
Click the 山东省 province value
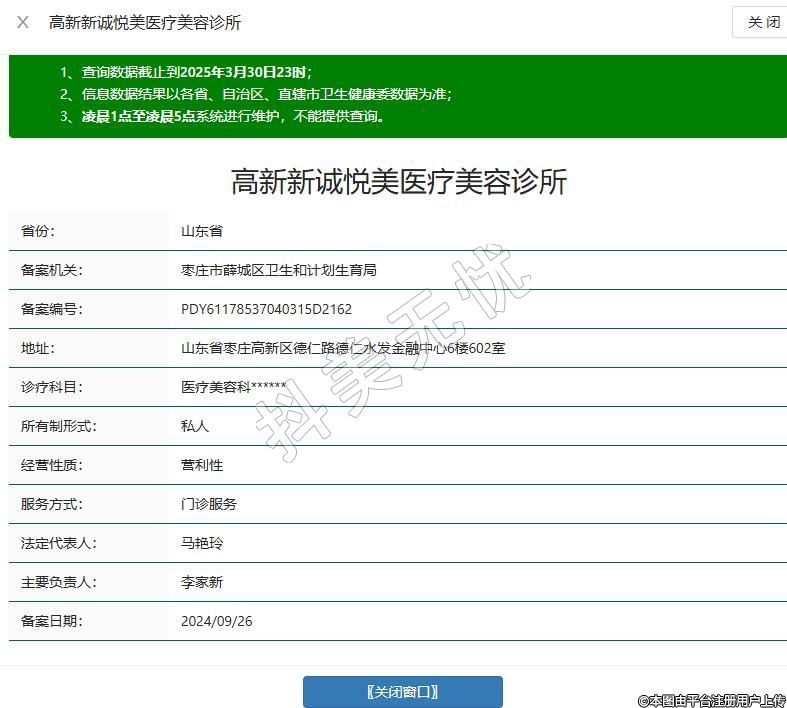(202, 231)
